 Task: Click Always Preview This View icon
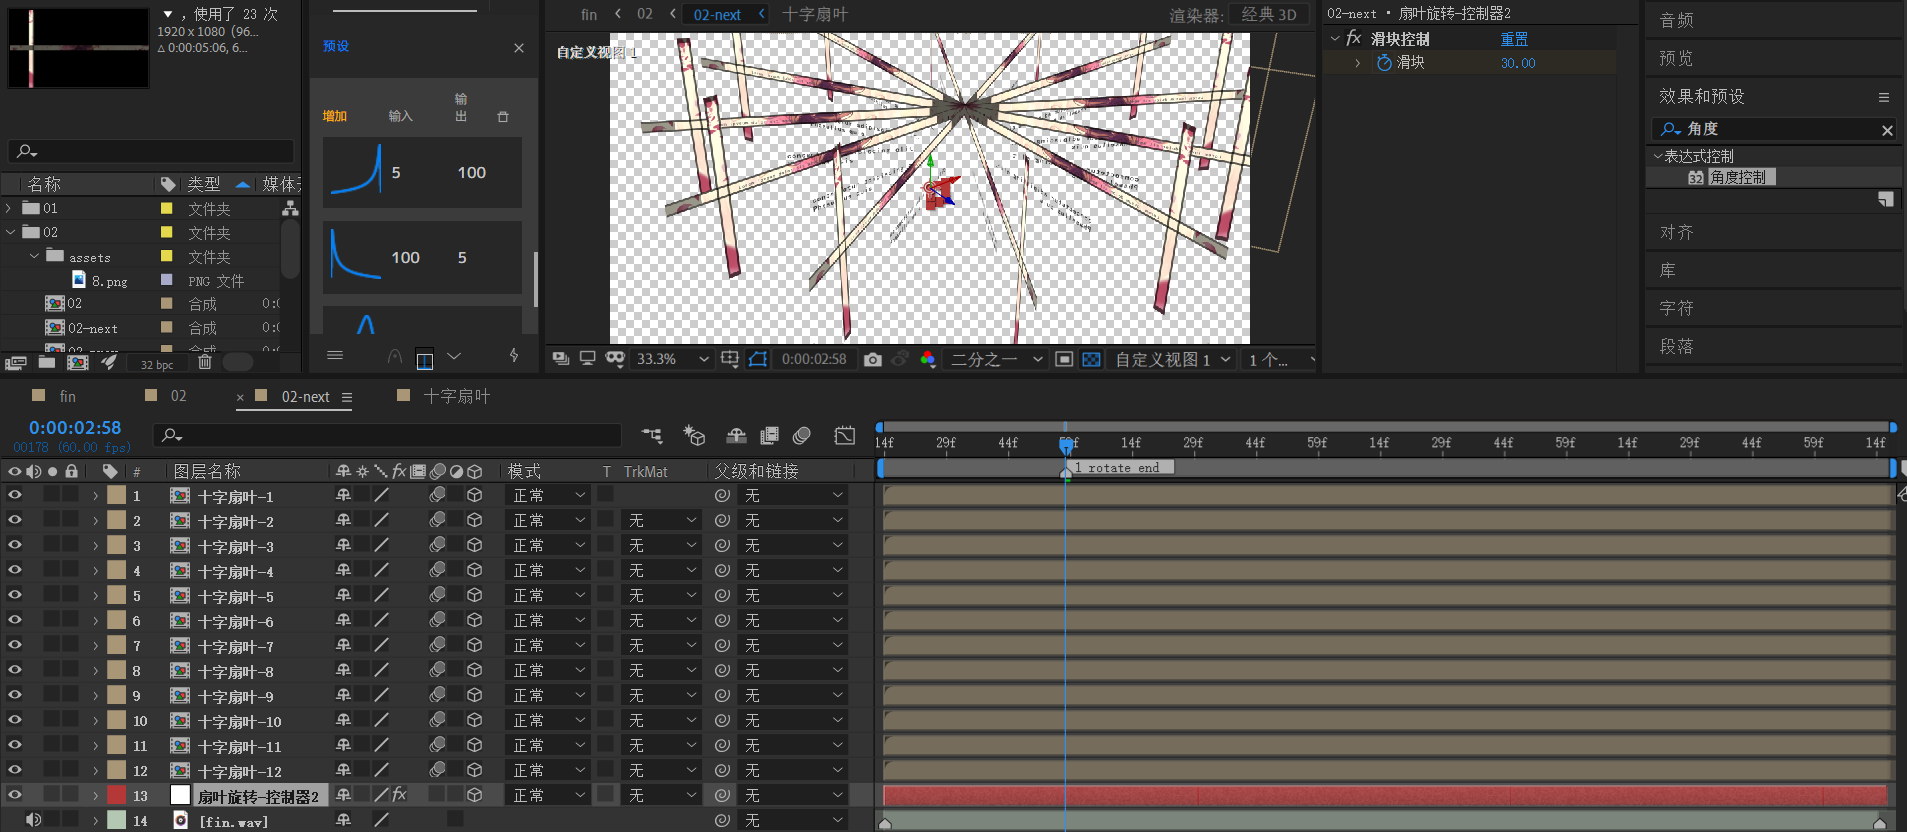tap(561, 359)
